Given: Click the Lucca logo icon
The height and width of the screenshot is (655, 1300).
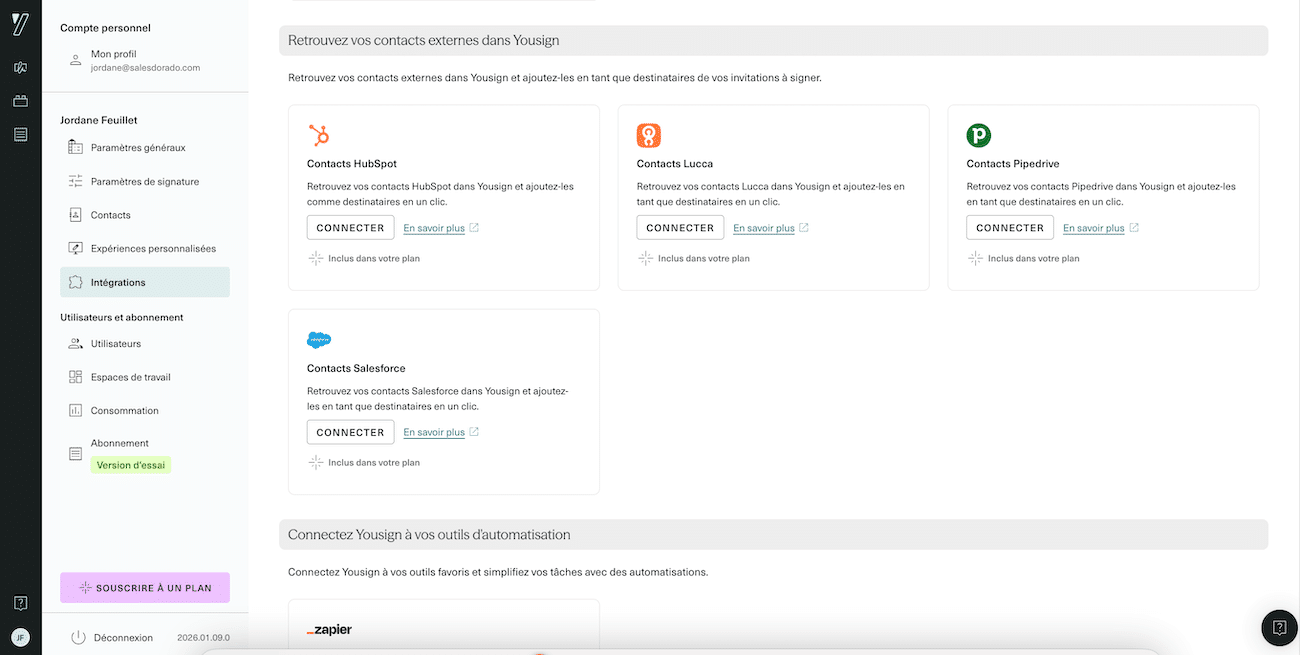Looking at the screenshot, I should pyautogui.click(x=649, y=135).
